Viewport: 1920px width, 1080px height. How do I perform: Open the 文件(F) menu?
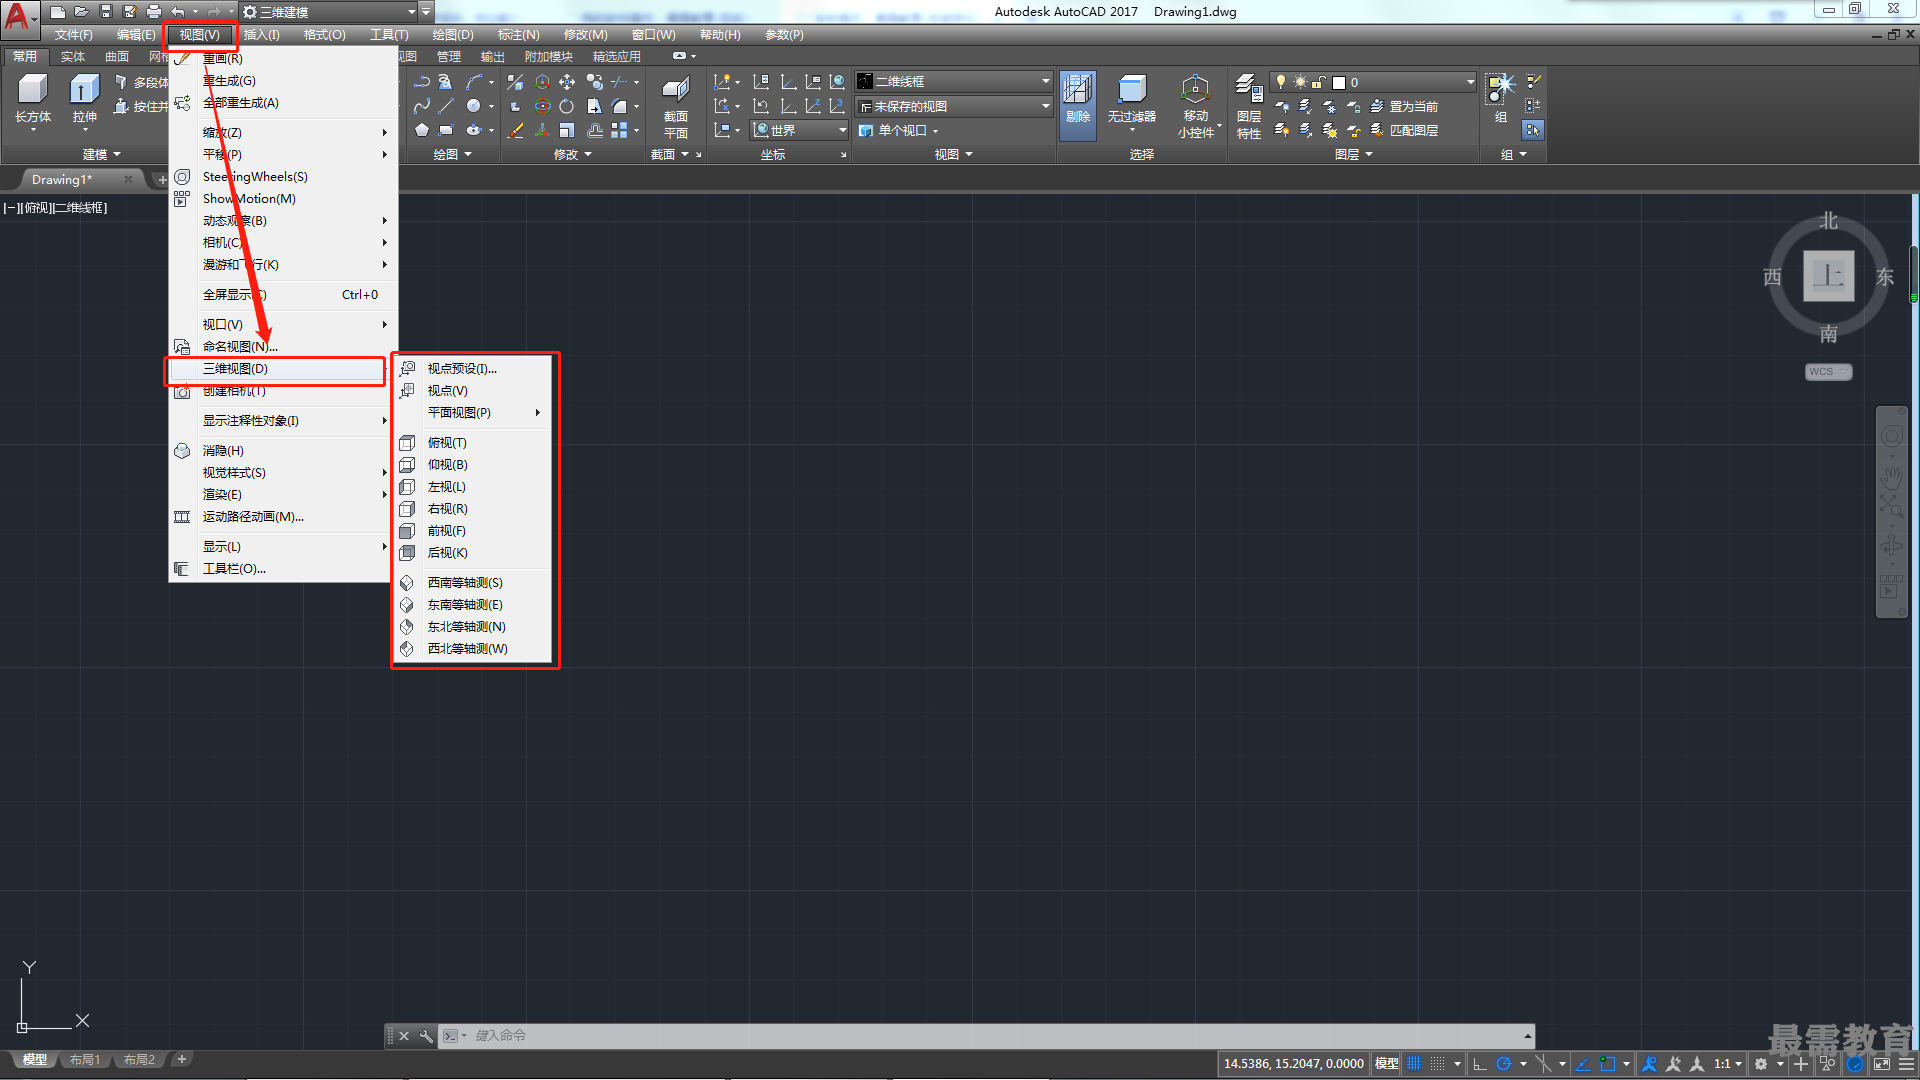click(73, 34)
